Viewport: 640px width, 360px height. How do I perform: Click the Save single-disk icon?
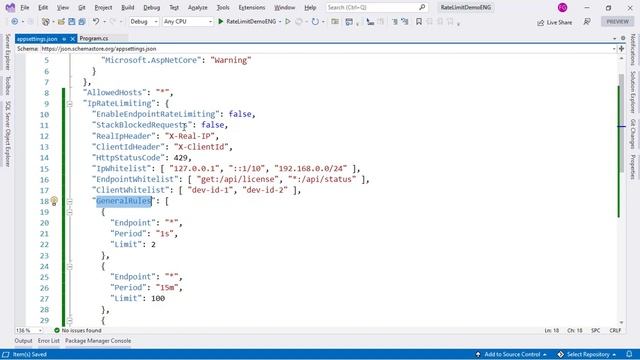point(71,22)
